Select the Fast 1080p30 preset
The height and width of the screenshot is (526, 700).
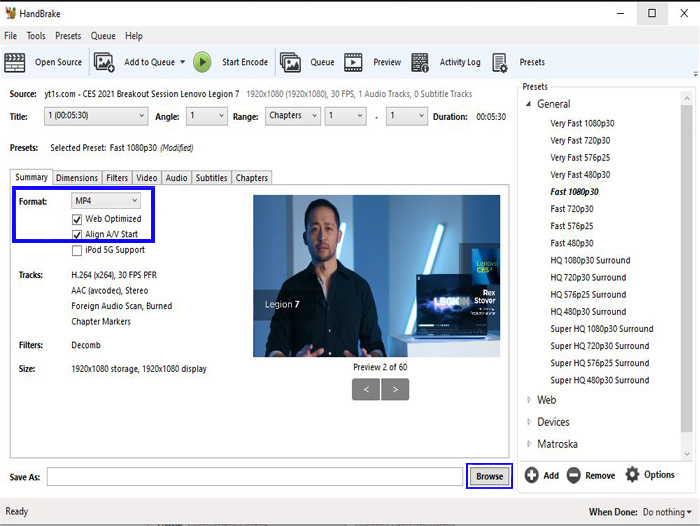(x=574, y=192)
